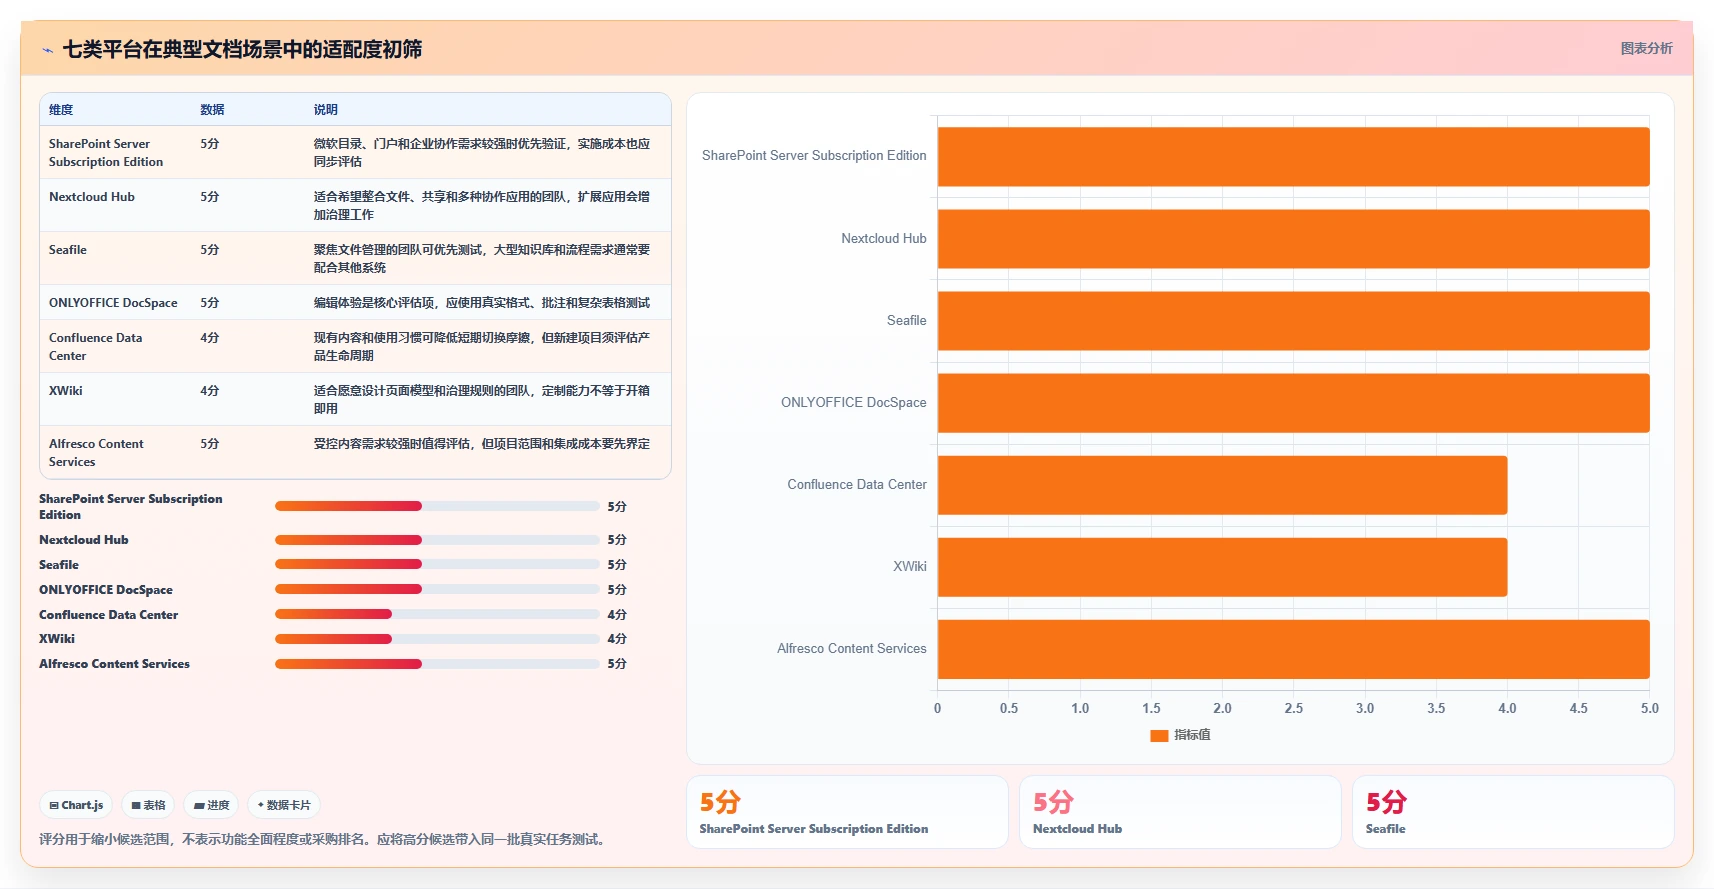Select the Chart.js tag

tap(76, 805)
